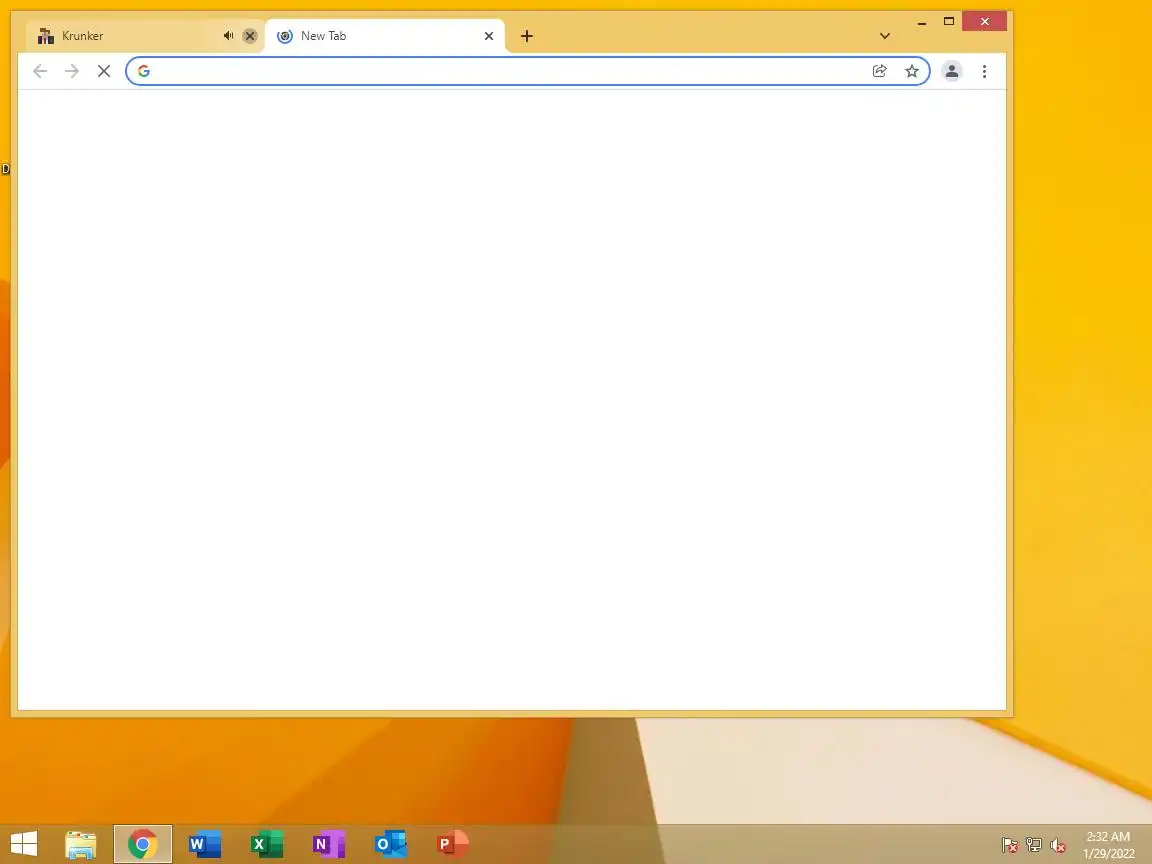
Task: Select the New Tab tab
Action: (x=385, y=36)
